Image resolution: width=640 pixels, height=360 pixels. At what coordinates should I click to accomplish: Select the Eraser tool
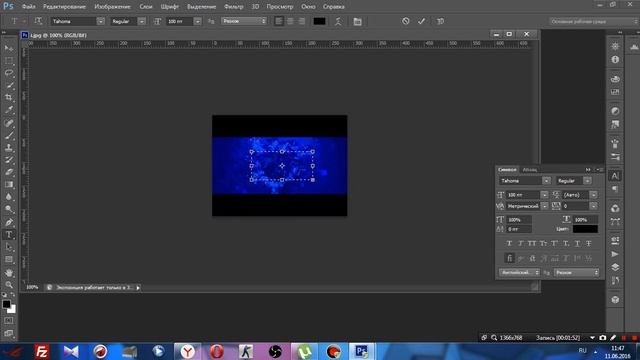tap(9, 172)
